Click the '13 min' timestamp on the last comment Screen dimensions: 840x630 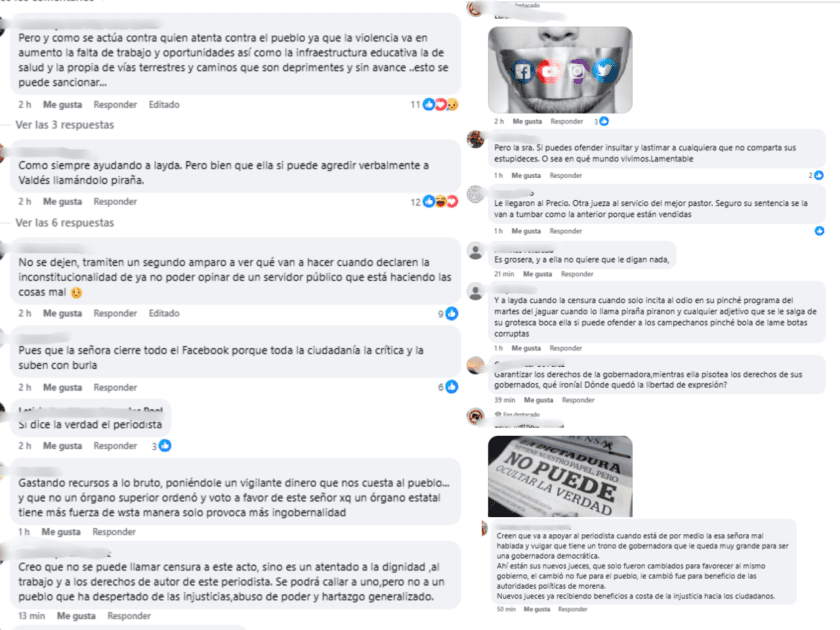32,616
